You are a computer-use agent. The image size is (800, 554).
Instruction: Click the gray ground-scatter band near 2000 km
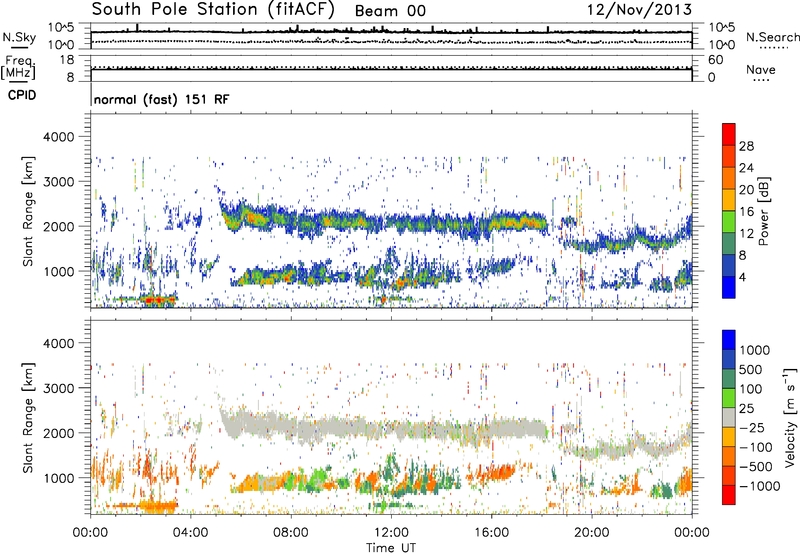(383, 427)
